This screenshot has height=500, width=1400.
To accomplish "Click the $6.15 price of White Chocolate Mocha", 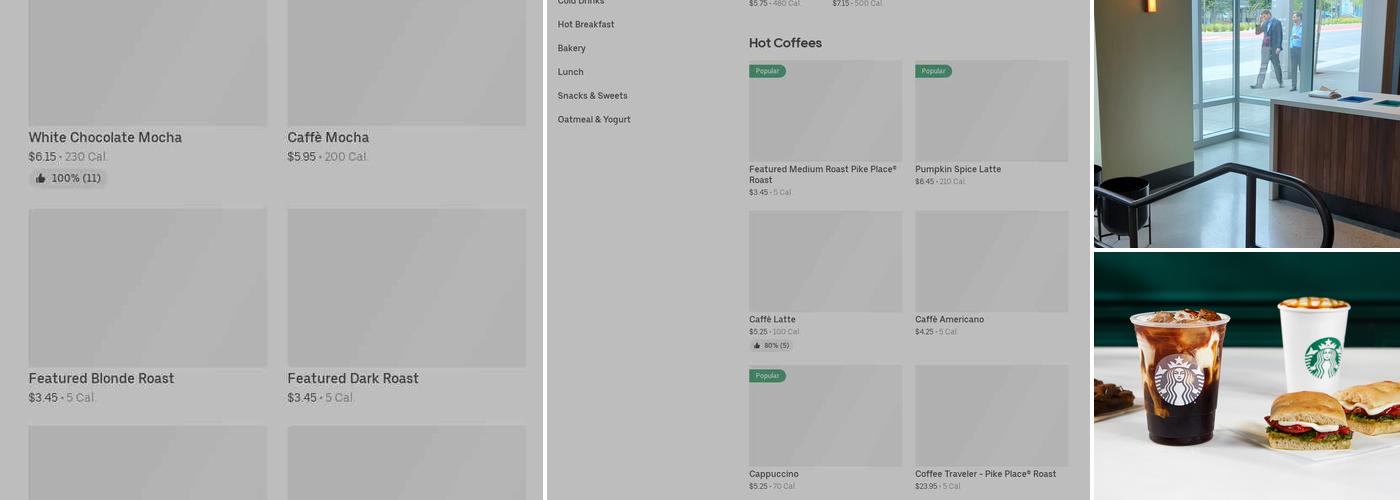I will coord(42,157).
